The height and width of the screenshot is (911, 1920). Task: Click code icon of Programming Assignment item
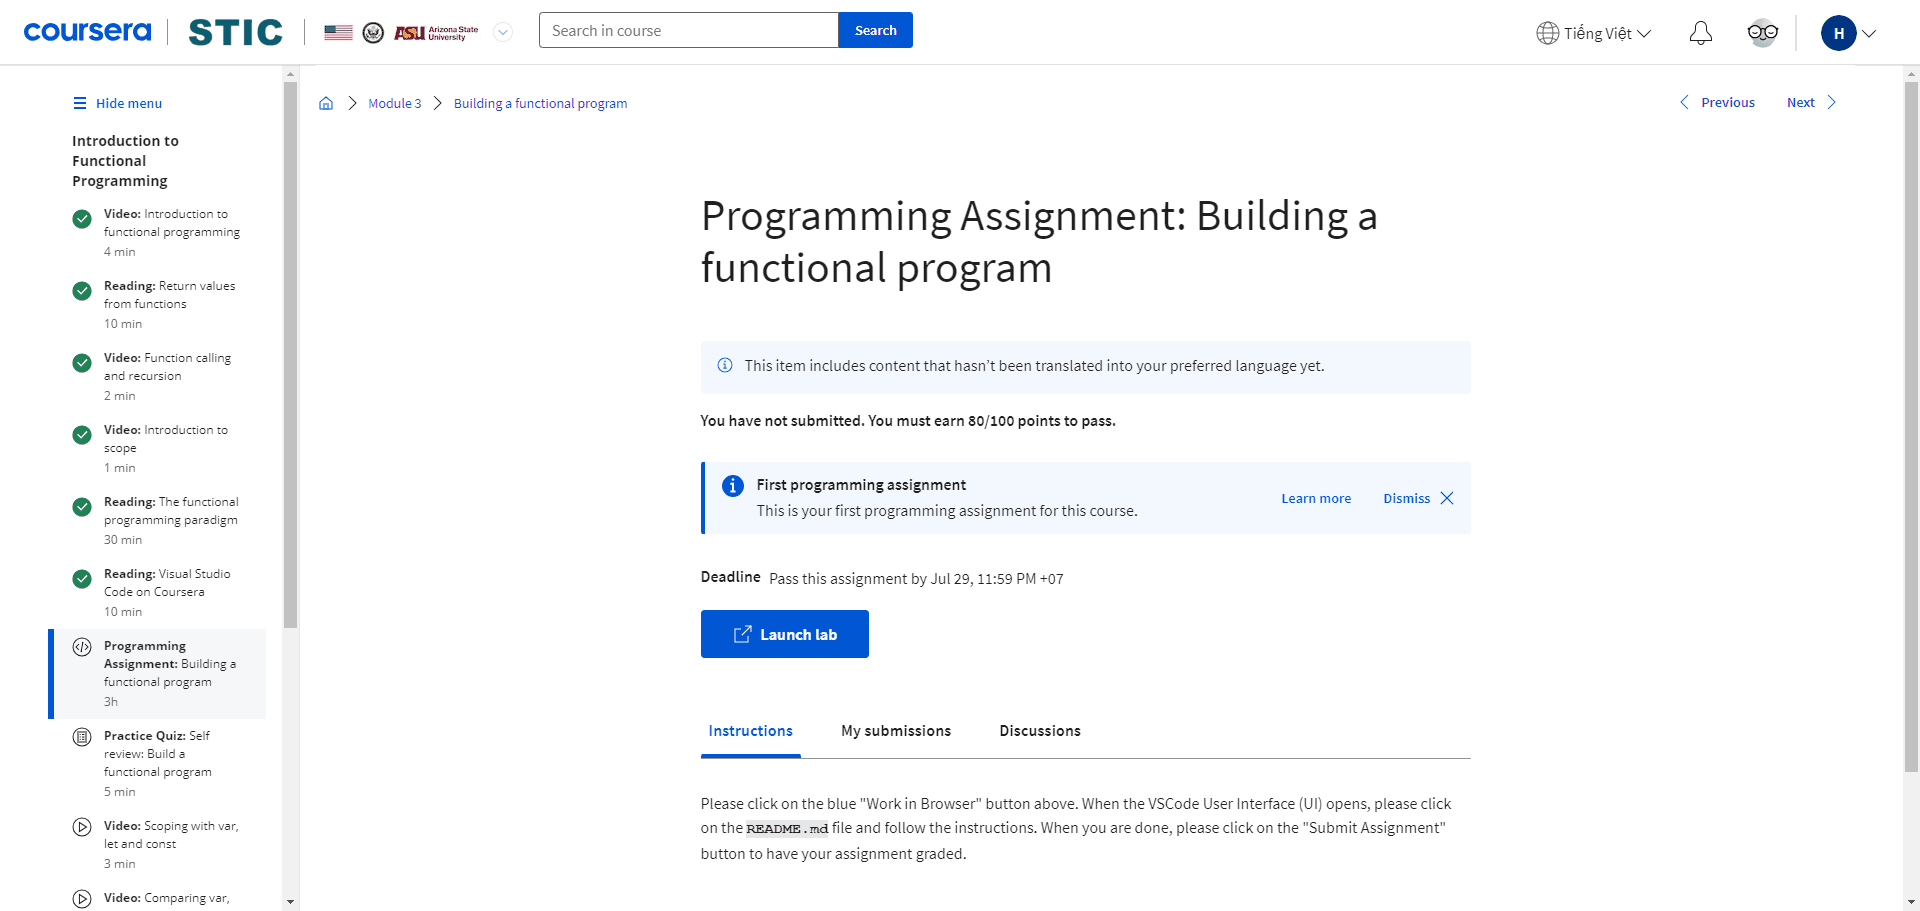coord(82,647)
